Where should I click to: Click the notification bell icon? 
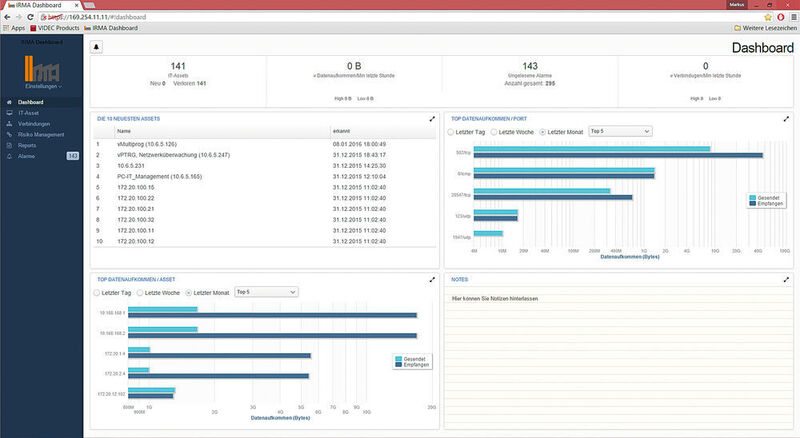click(x=96, y=47)
